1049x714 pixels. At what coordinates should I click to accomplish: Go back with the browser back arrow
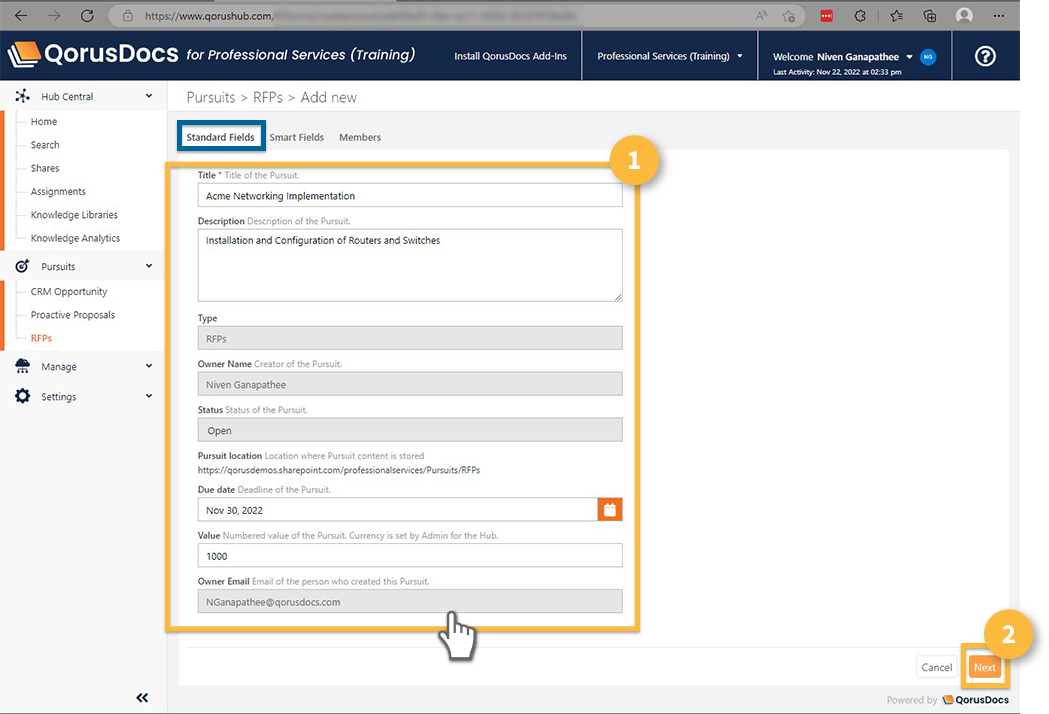click(21, 15)
